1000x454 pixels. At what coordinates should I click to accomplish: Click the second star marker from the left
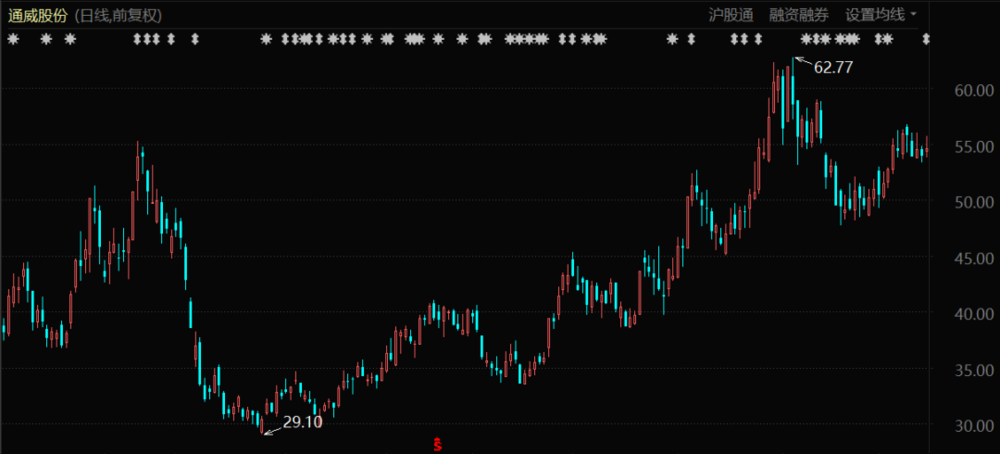click(46, 39)
